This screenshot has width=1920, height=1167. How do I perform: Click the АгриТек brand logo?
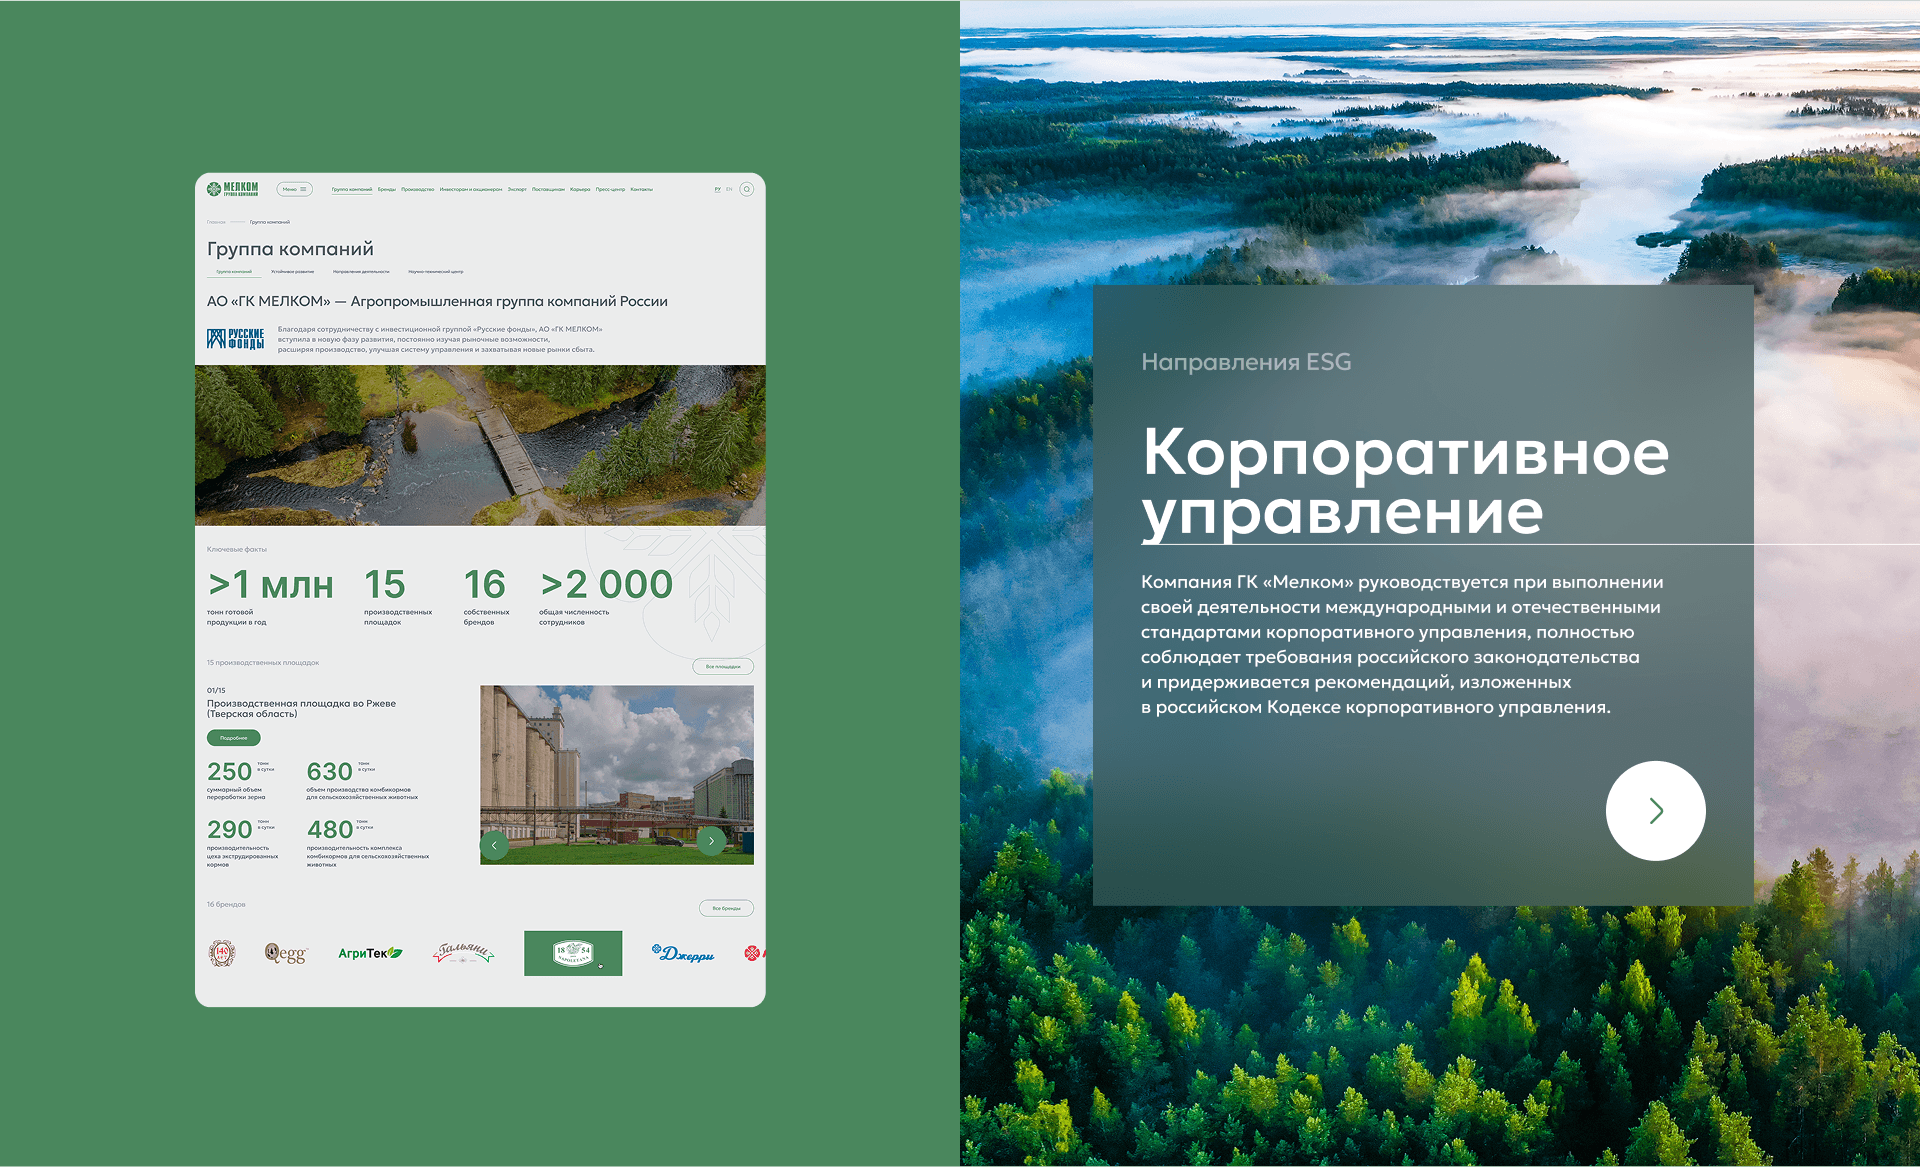[x=369, y=953]
